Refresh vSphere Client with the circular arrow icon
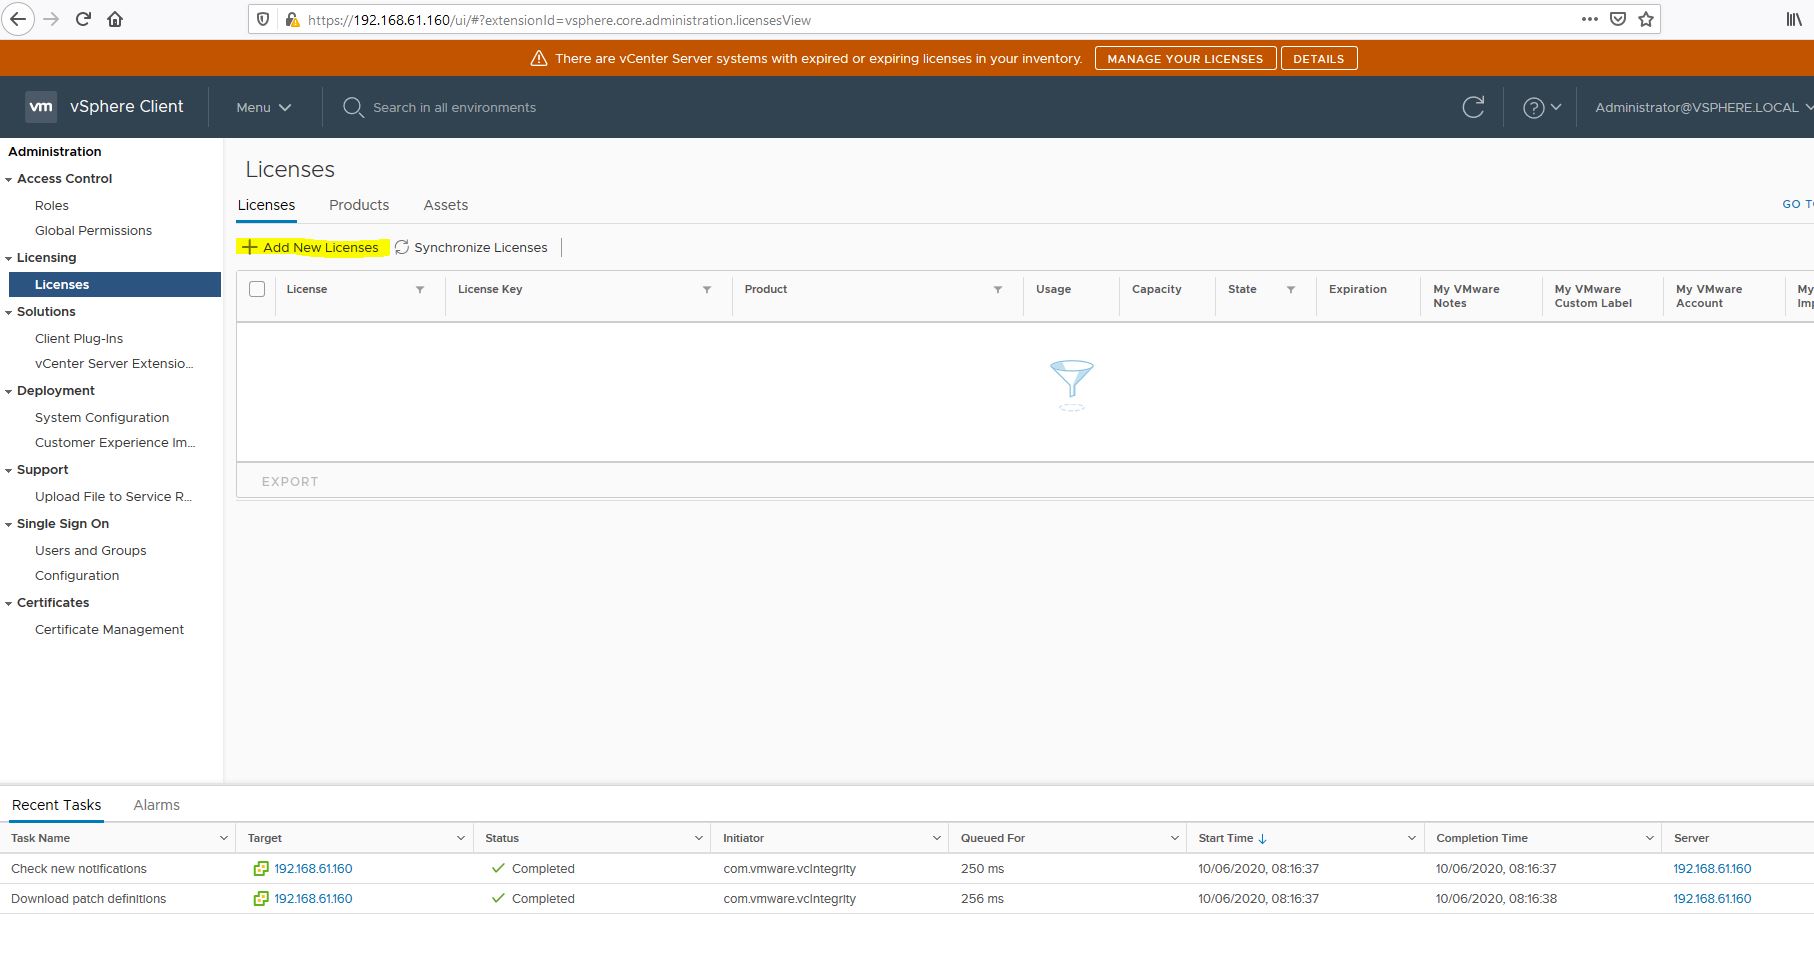The height and width of the screenshot is (968, 1814). (1473, 107)
